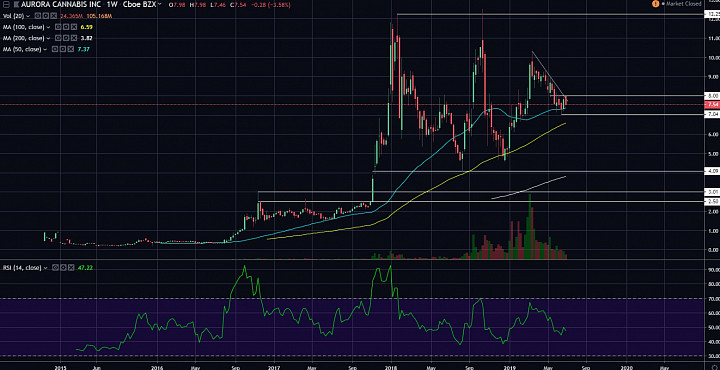Open settings for MA (100, close)
Viewport: 720px width, 370px height.
[66, 27]
